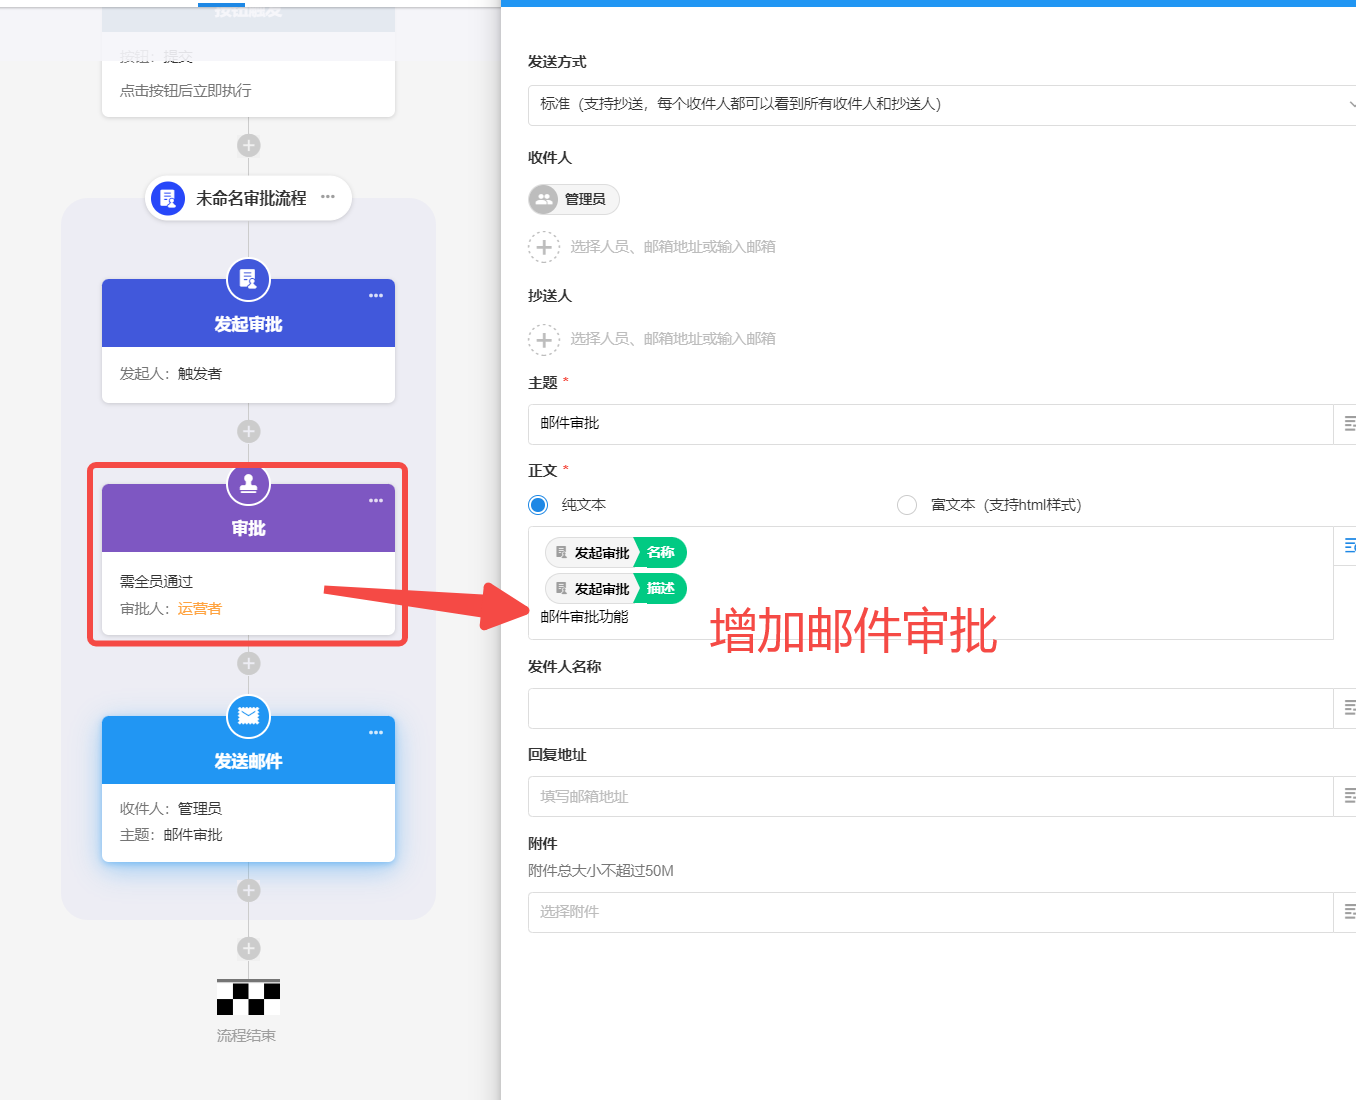Focus the empty 发件人名称 input
Screen dimensions: 1356x1100
[931, 708]
